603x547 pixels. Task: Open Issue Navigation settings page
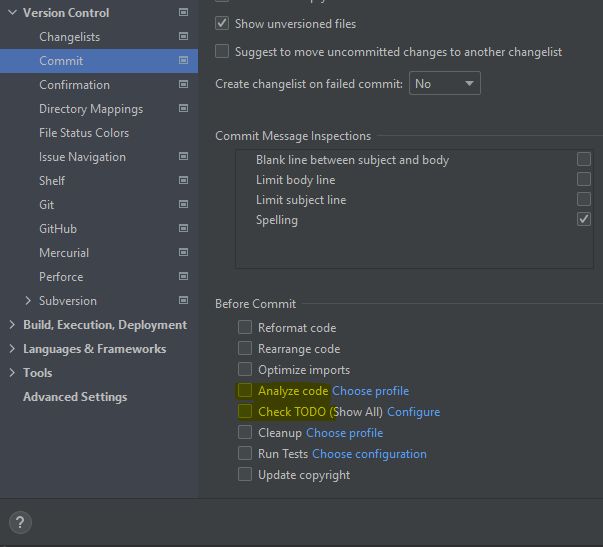click(83, 157)
